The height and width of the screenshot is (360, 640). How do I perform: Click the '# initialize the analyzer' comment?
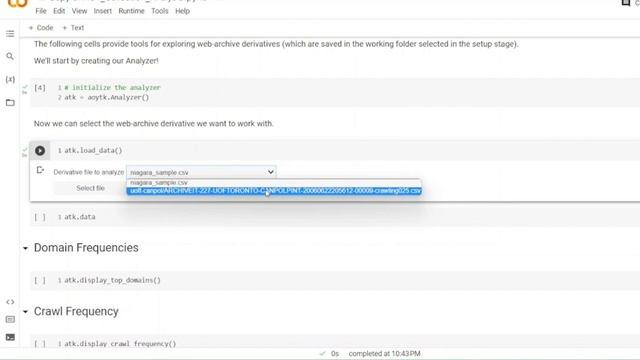tap(112, 88)
